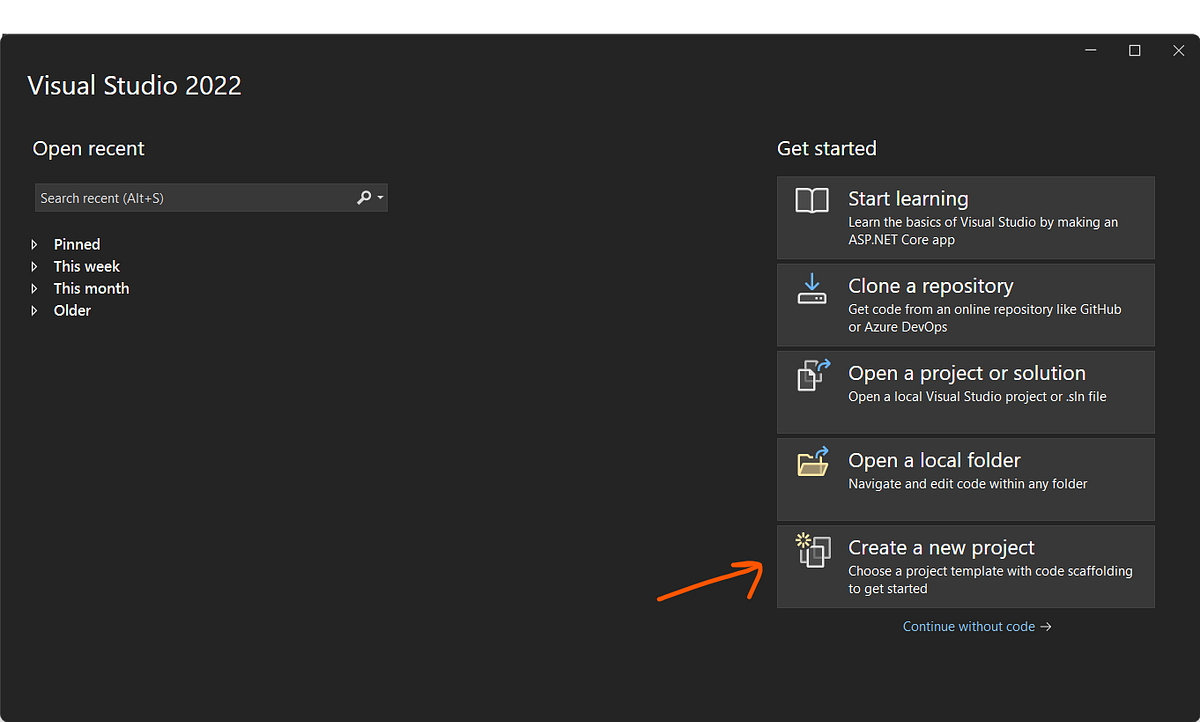Screen dimensions: 1200x722
Task: Select Open a local folder
Action: click(x=965, y=478)
